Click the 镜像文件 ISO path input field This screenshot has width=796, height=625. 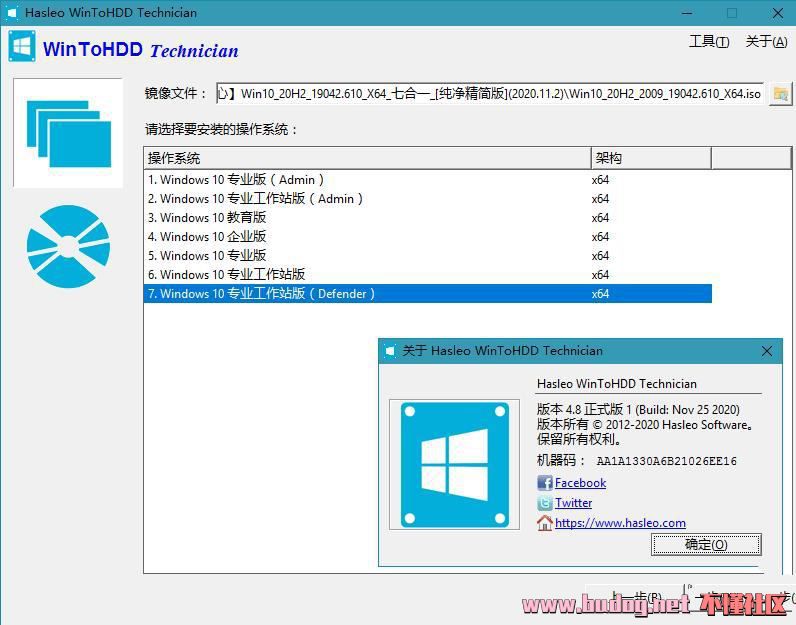click(490, 94)
